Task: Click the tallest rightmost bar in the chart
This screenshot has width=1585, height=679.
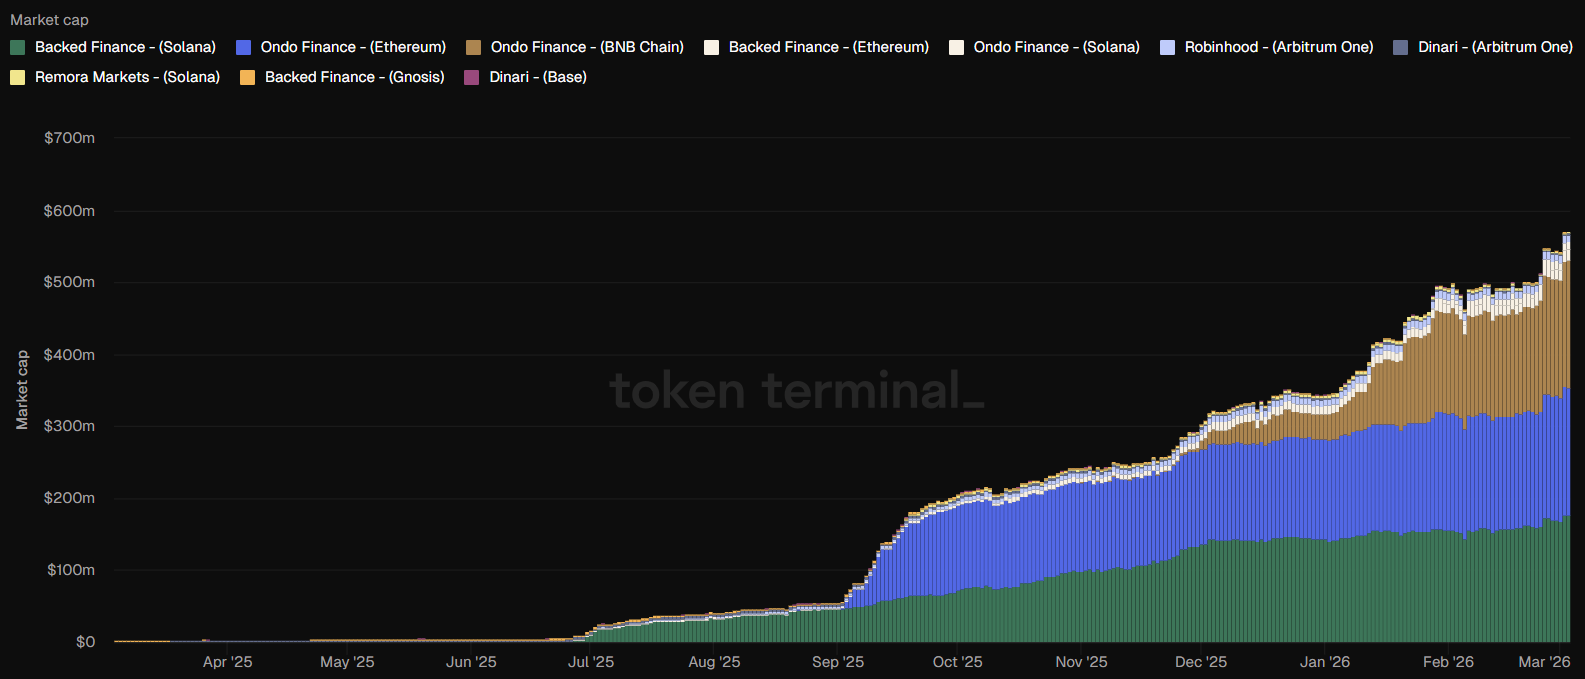Action: pos(1567,437)
